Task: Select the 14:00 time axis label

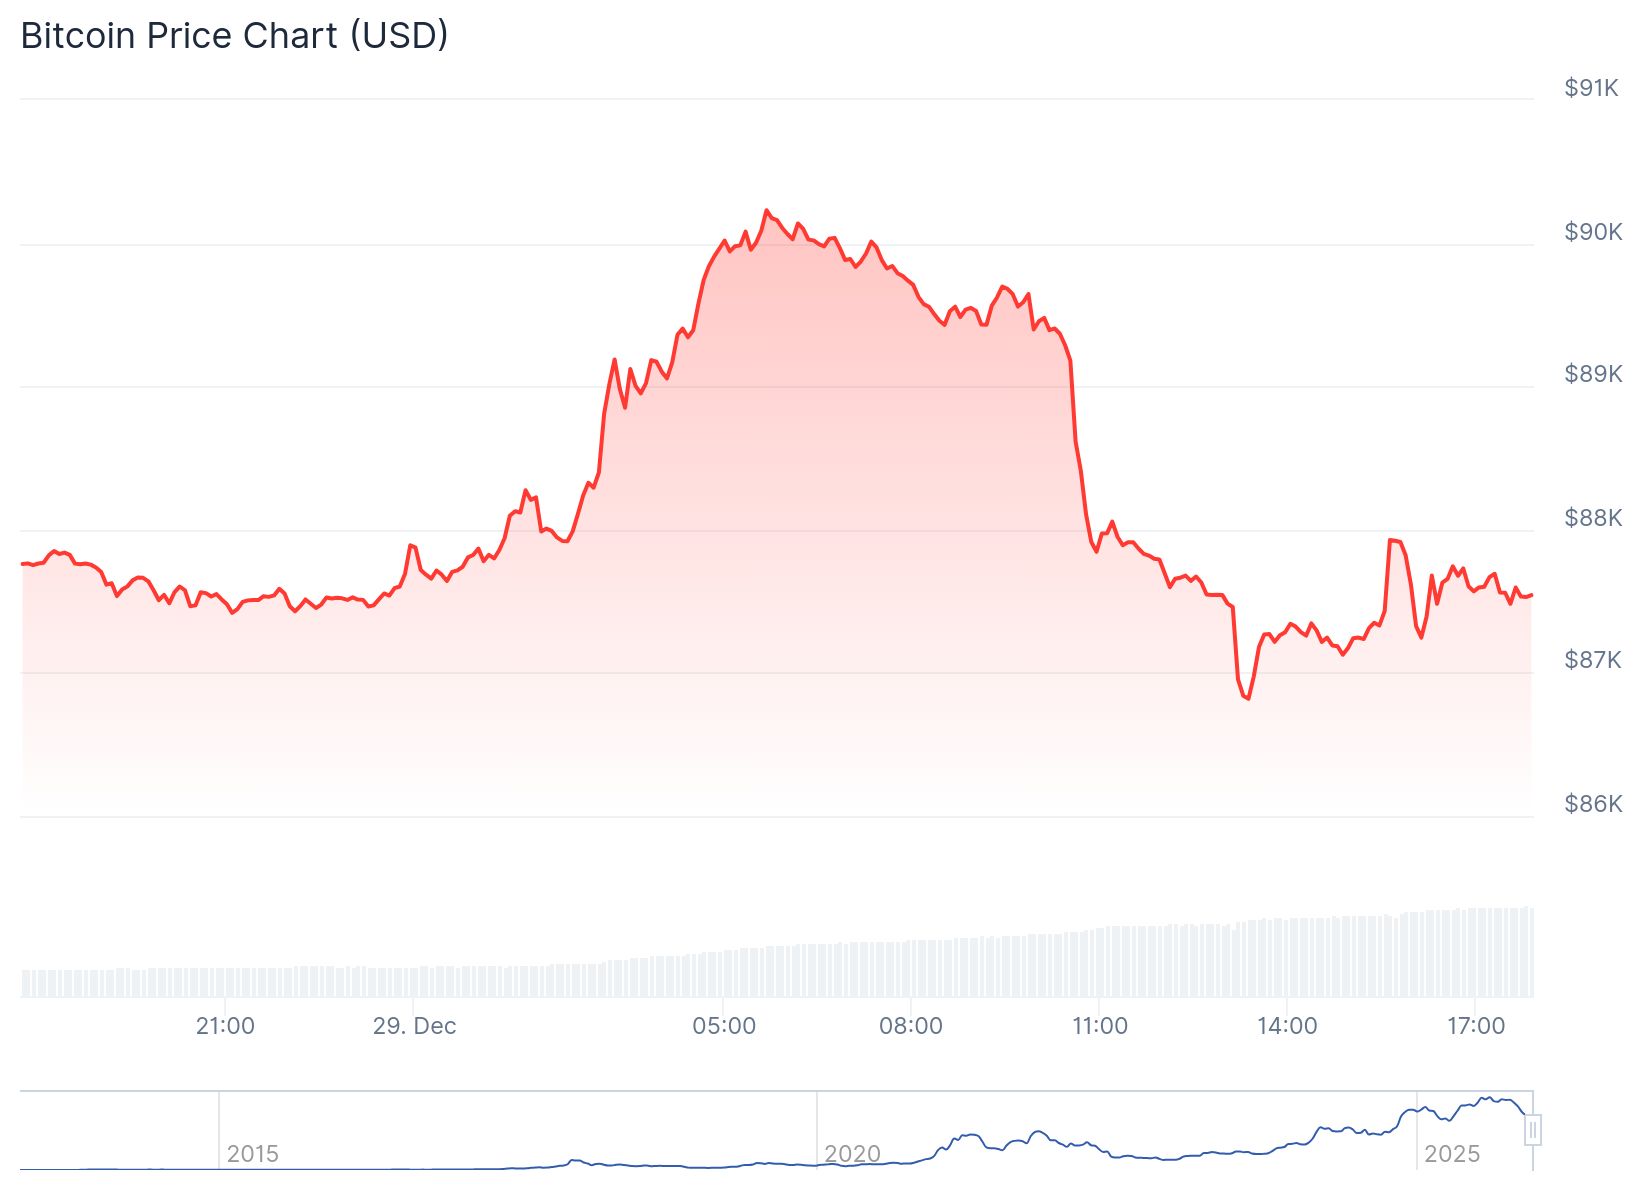Action: pos(1287,1026)
